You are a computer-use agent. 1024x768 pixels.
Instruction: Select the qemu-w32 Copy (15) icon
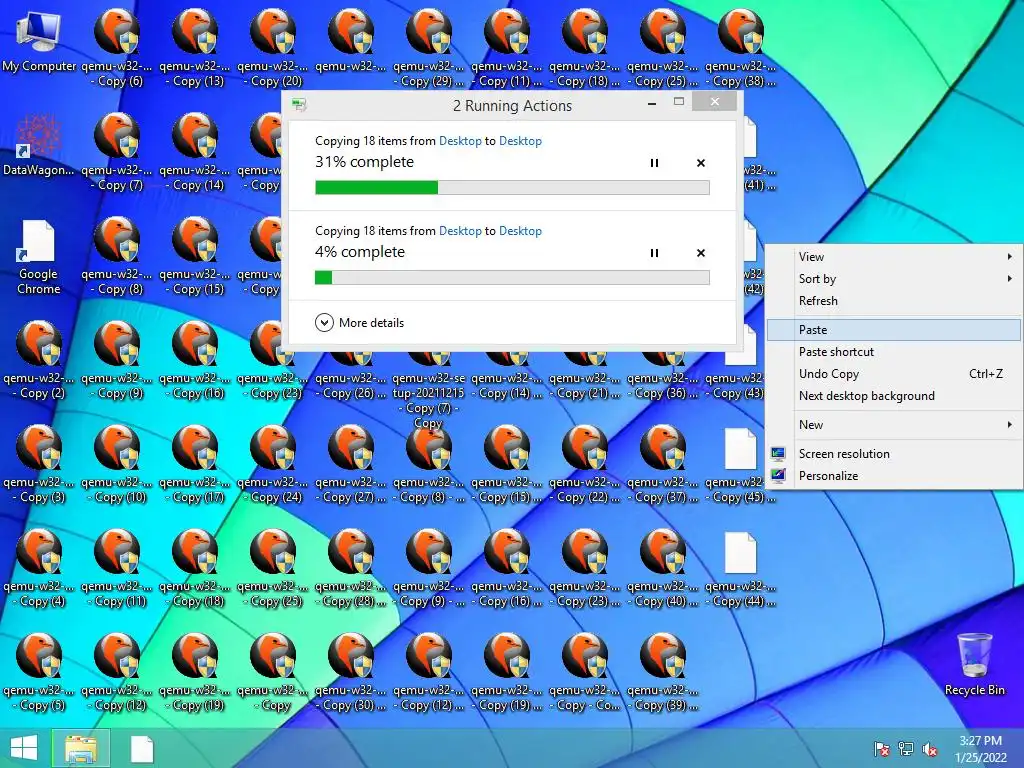[x=195, y=257]
